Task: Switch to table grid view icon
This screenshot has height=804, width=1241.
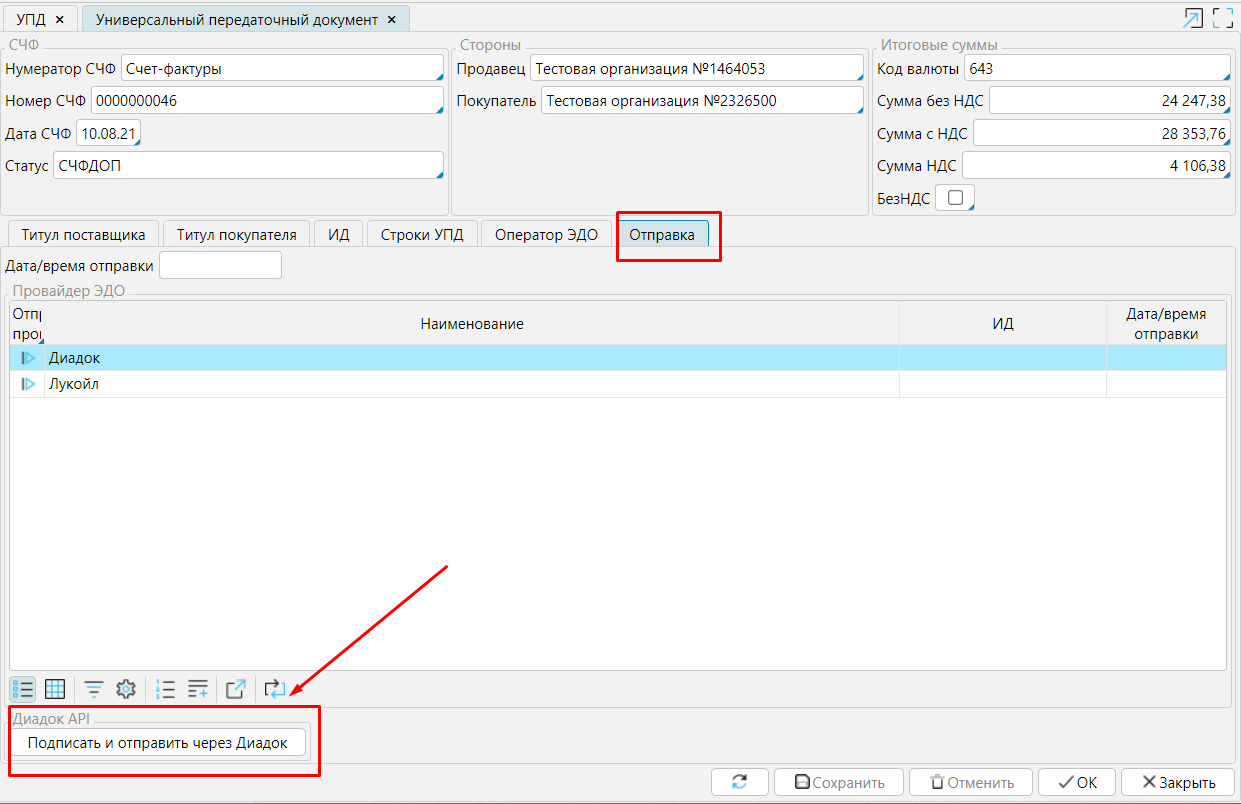Action: [x=55, y=689]
